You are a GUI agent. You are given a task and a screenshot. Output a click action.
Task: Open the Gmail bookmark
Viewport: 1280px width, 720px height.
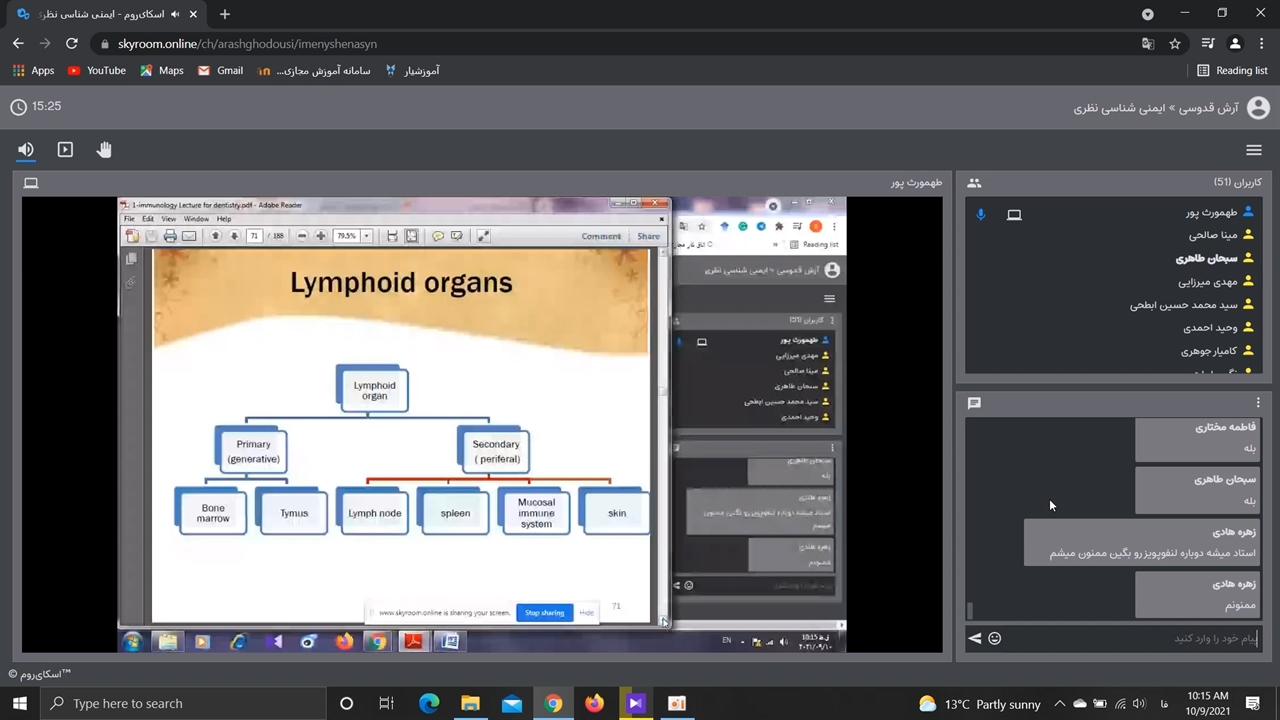(220, 71)
